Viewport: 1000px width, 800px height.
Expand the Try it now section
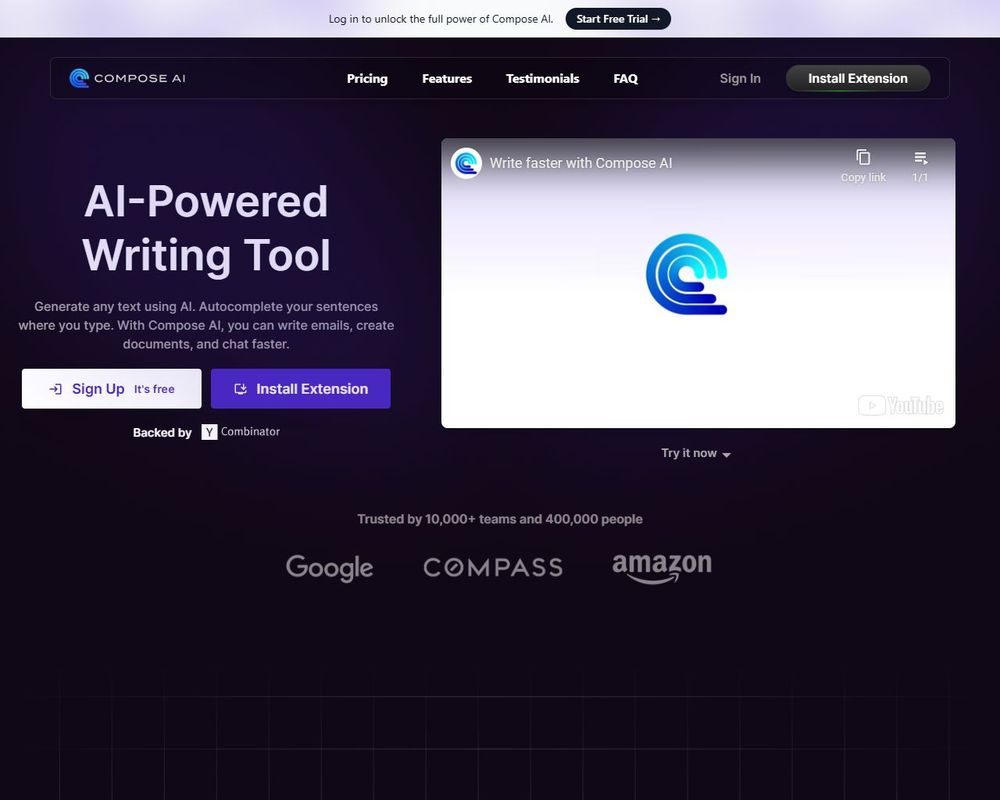point(696,453)
